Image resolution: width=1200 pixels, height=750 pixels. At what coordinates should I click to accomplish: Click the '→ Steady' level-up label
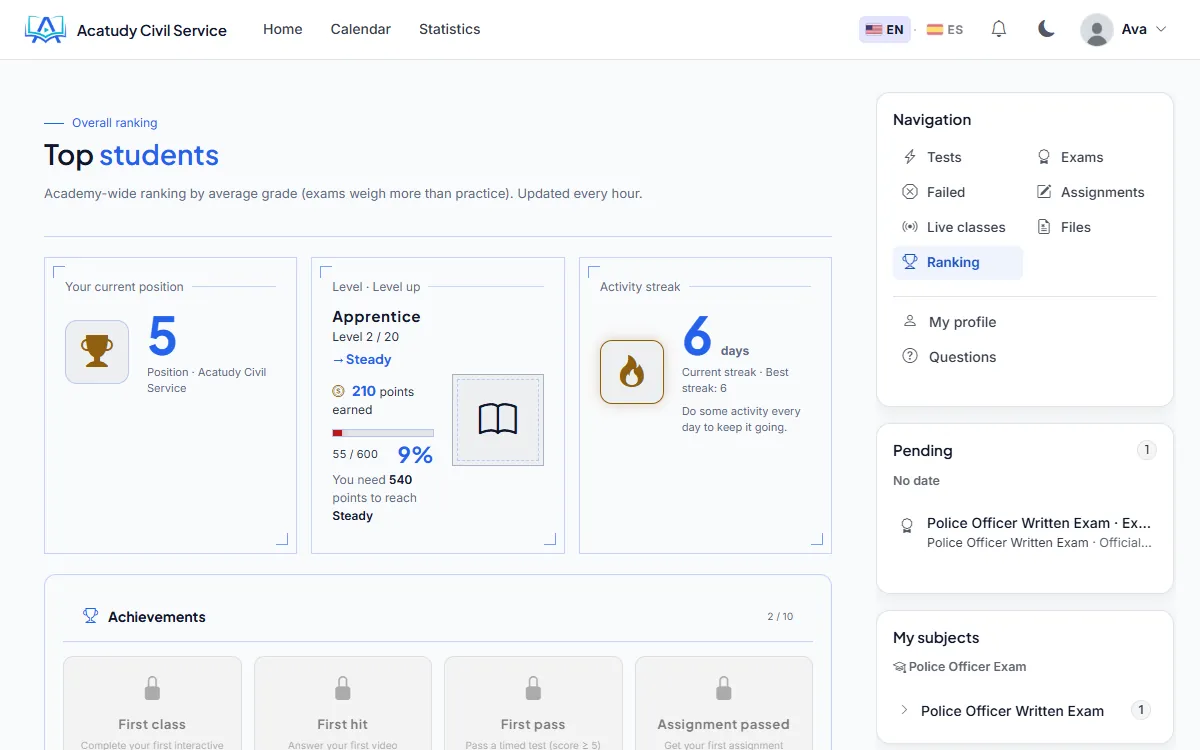[362, 359]
